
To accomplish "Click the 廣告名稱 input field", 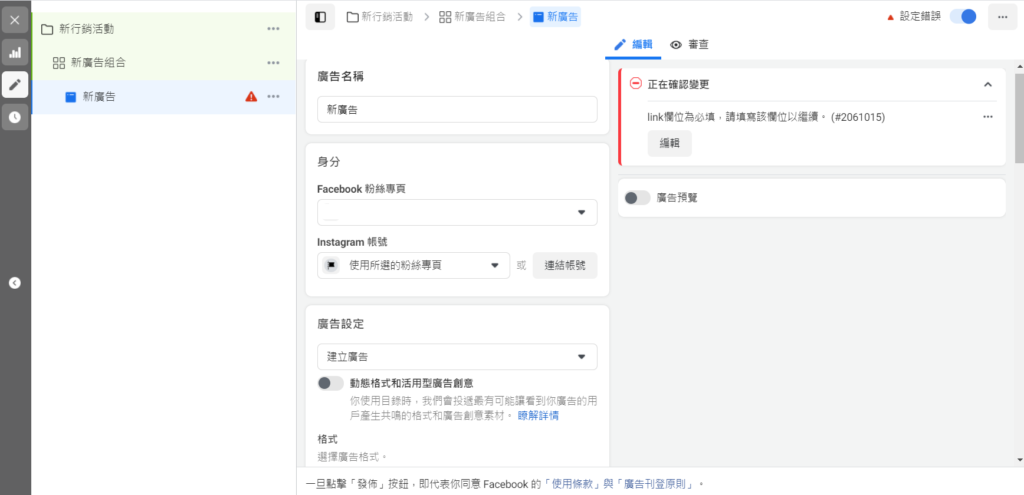I will tap(457, 110).
